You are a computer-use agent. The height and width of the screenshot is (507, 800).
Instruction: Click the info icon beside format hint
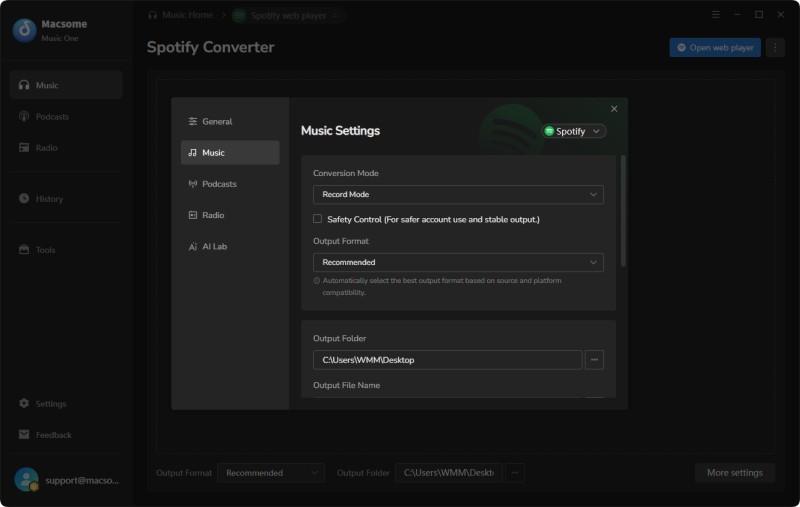click(317, 281)
